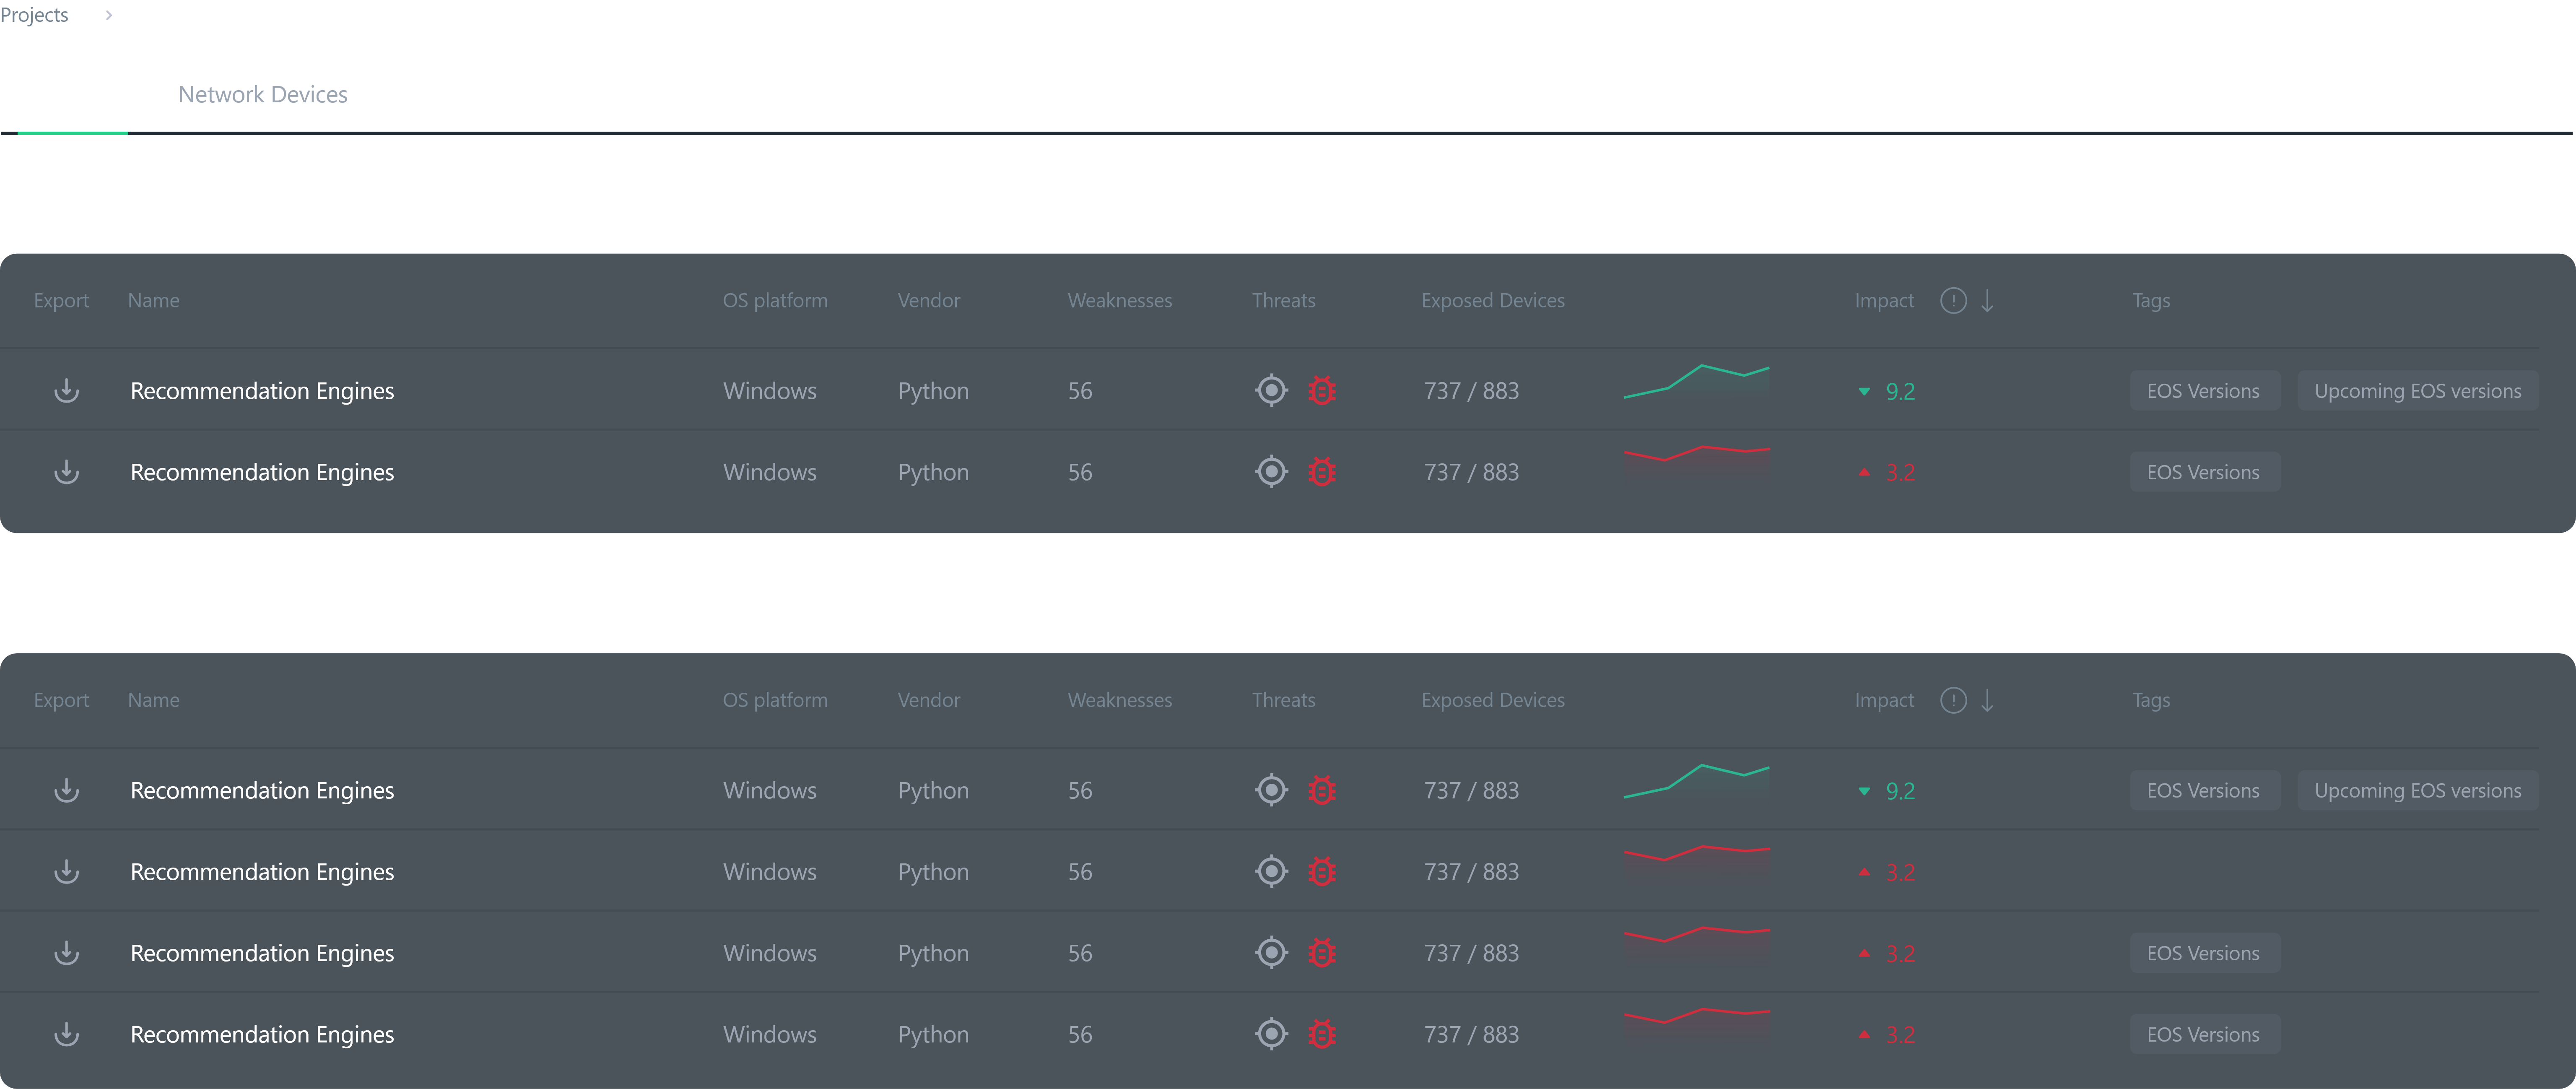
Task: Open Recommendation Engines in the top table's 9.2 row
Action: (x=262, y=391)
